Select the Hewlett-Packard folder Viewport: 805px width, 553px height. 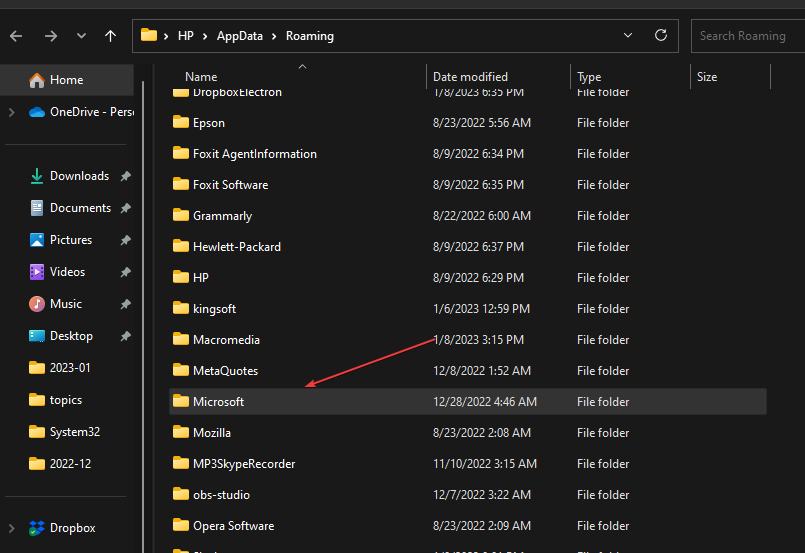pyautogui.click(x=237, y=246)
